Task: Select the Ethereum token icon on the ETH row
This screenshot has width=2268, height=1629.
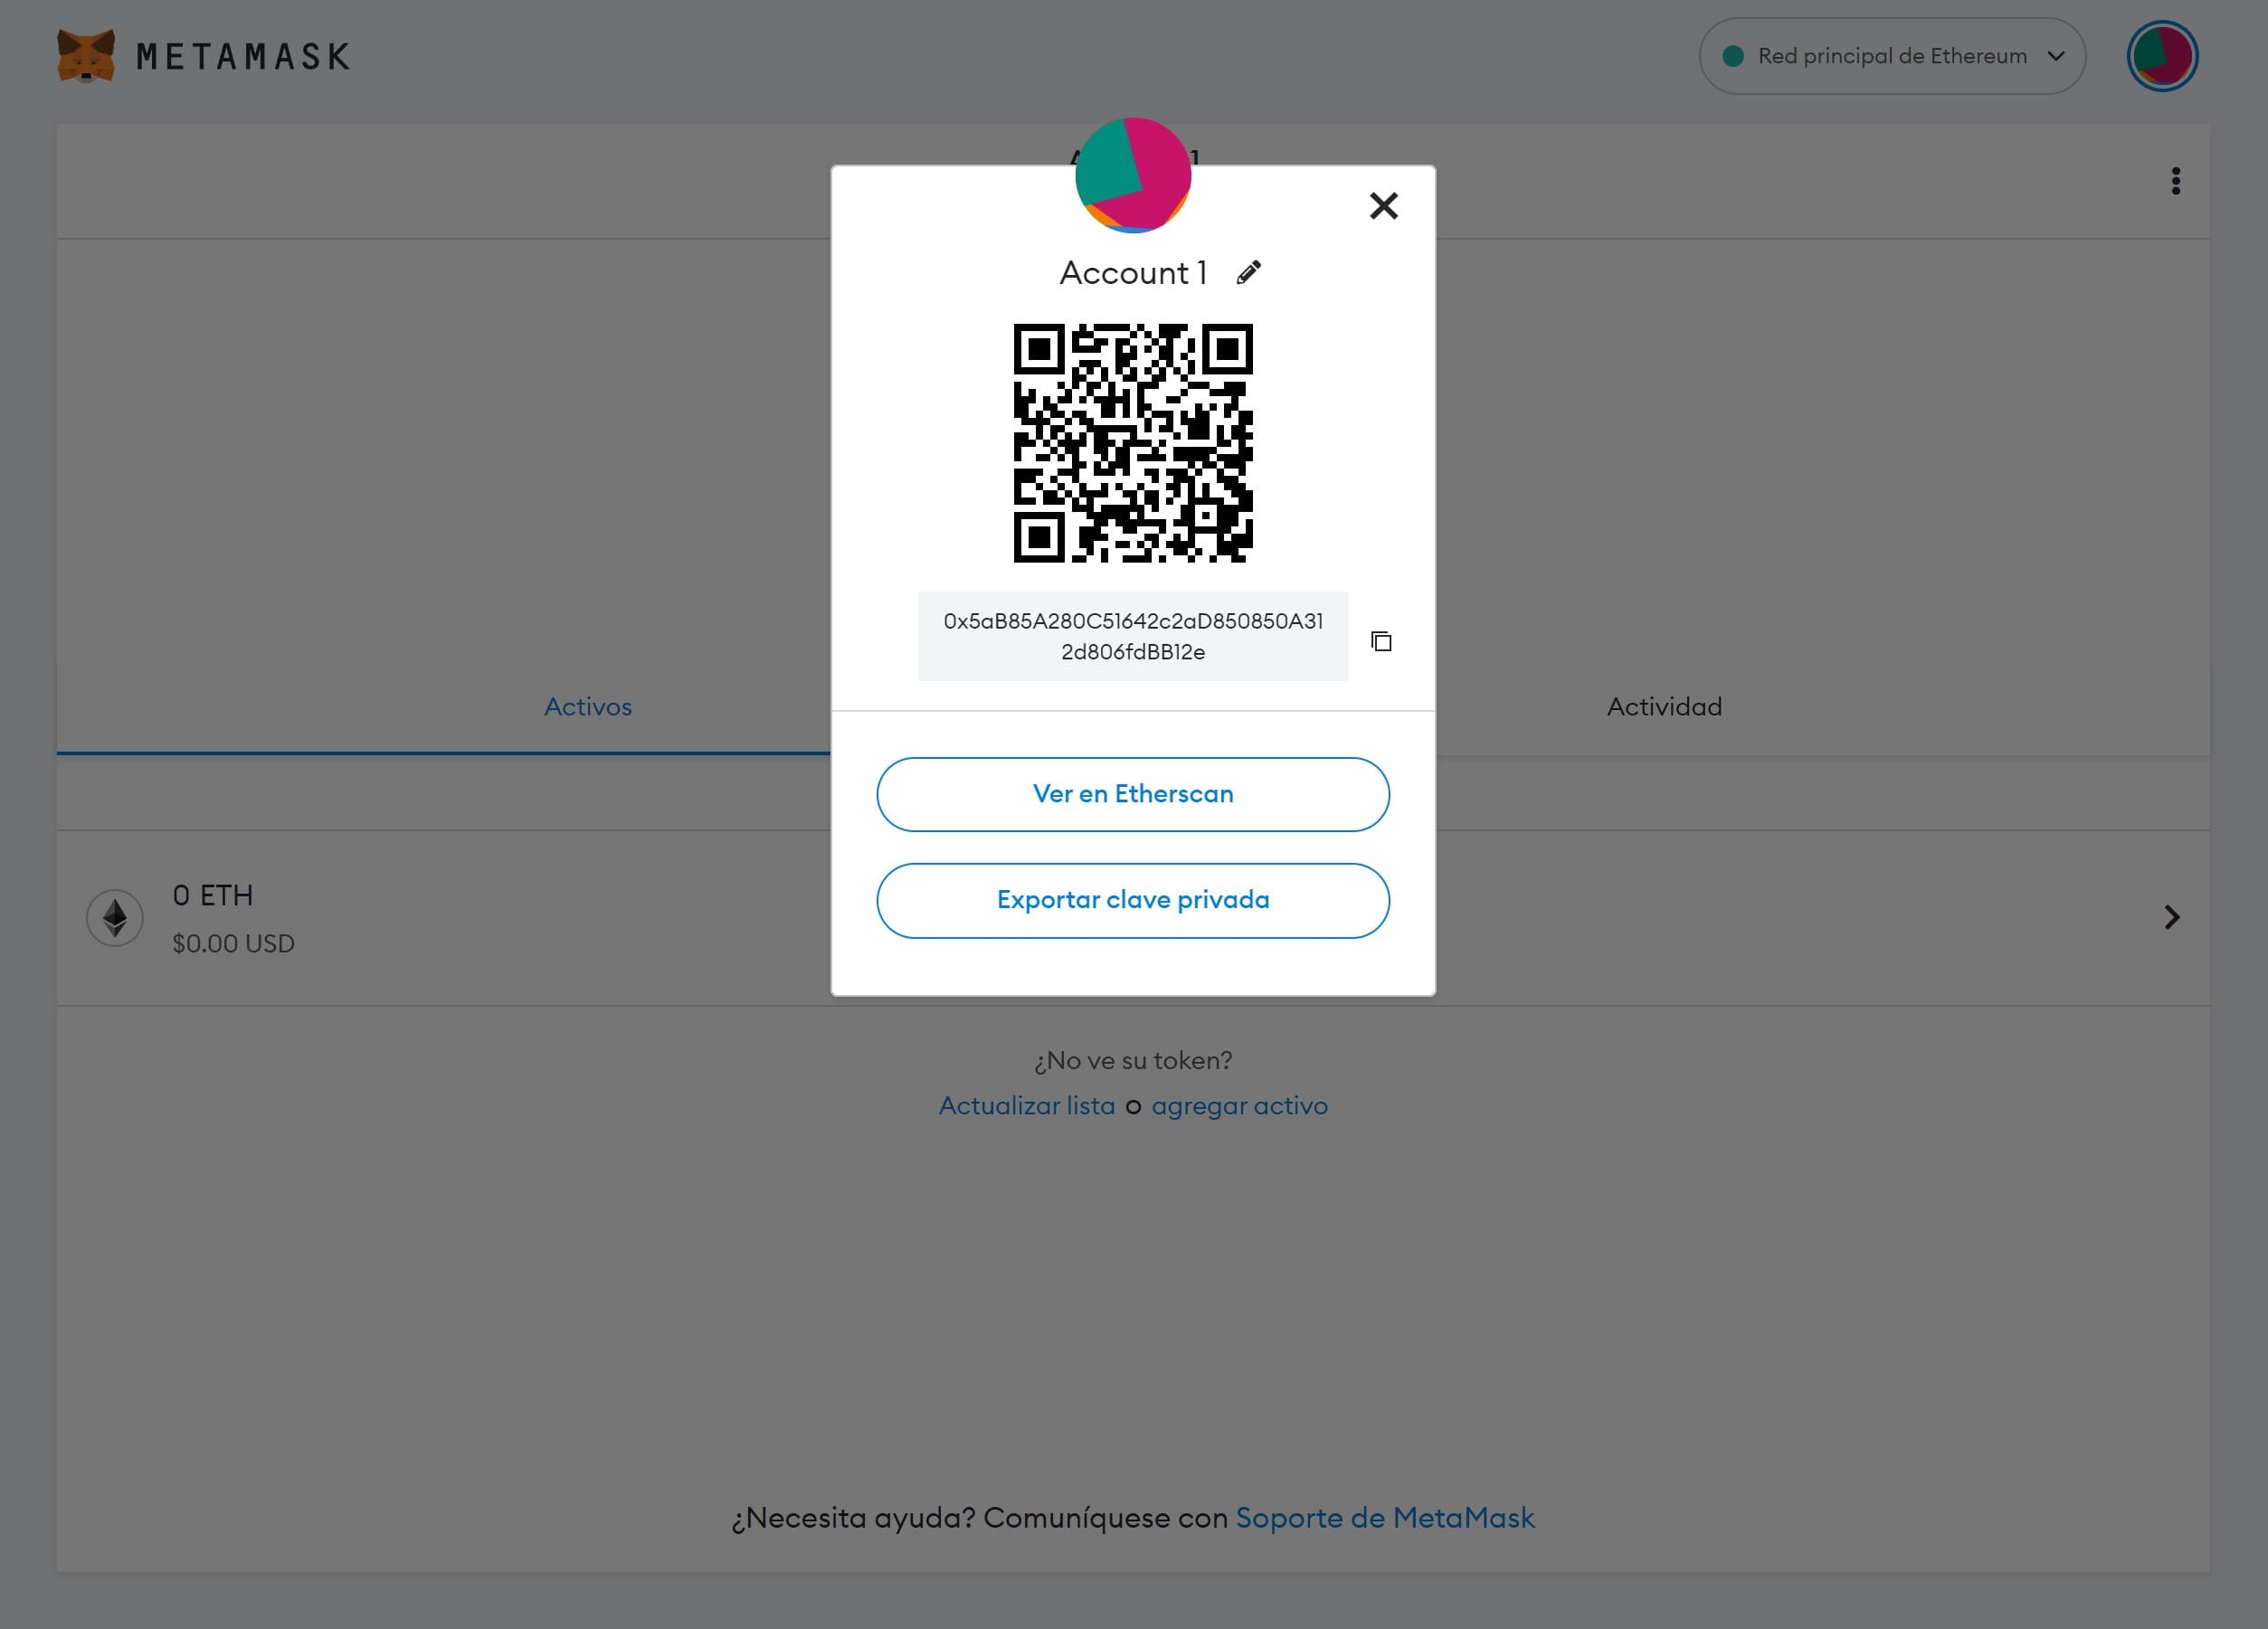Action: point(115,916)
